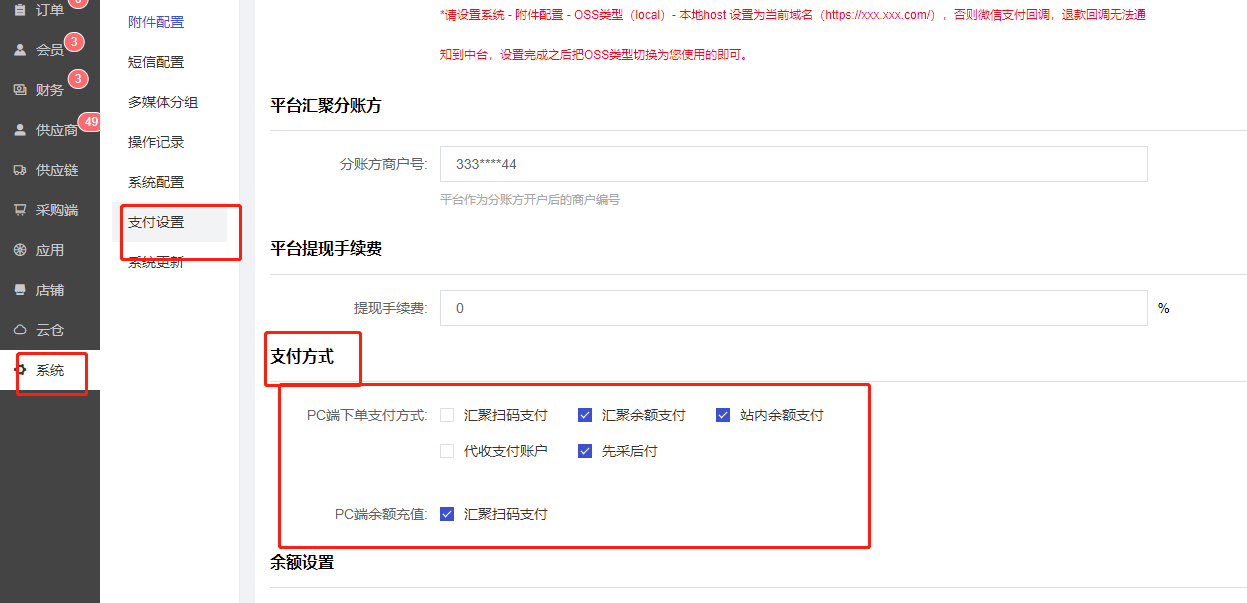Click the 订单 clipboard icon in sidebar
Viewport: 1247px width, 603px height.
(20, 10)
